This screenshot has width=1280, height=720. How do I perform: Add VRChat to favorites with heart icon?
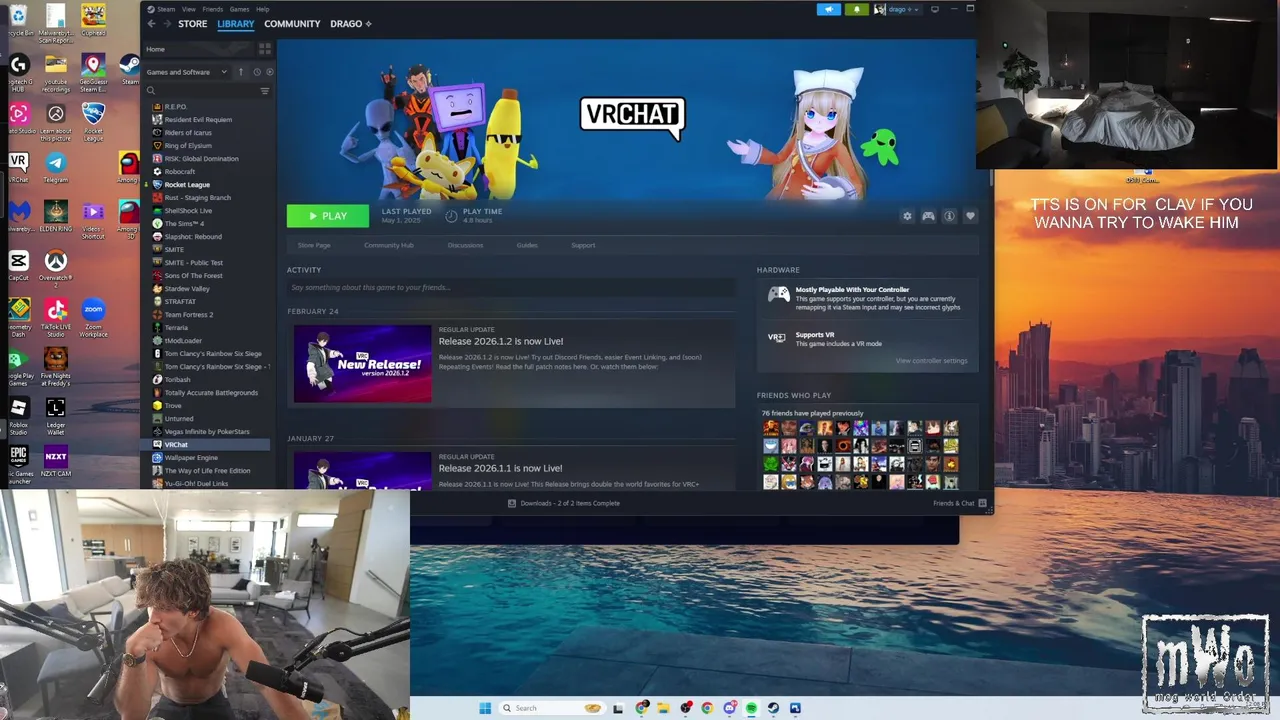[970, 216]
